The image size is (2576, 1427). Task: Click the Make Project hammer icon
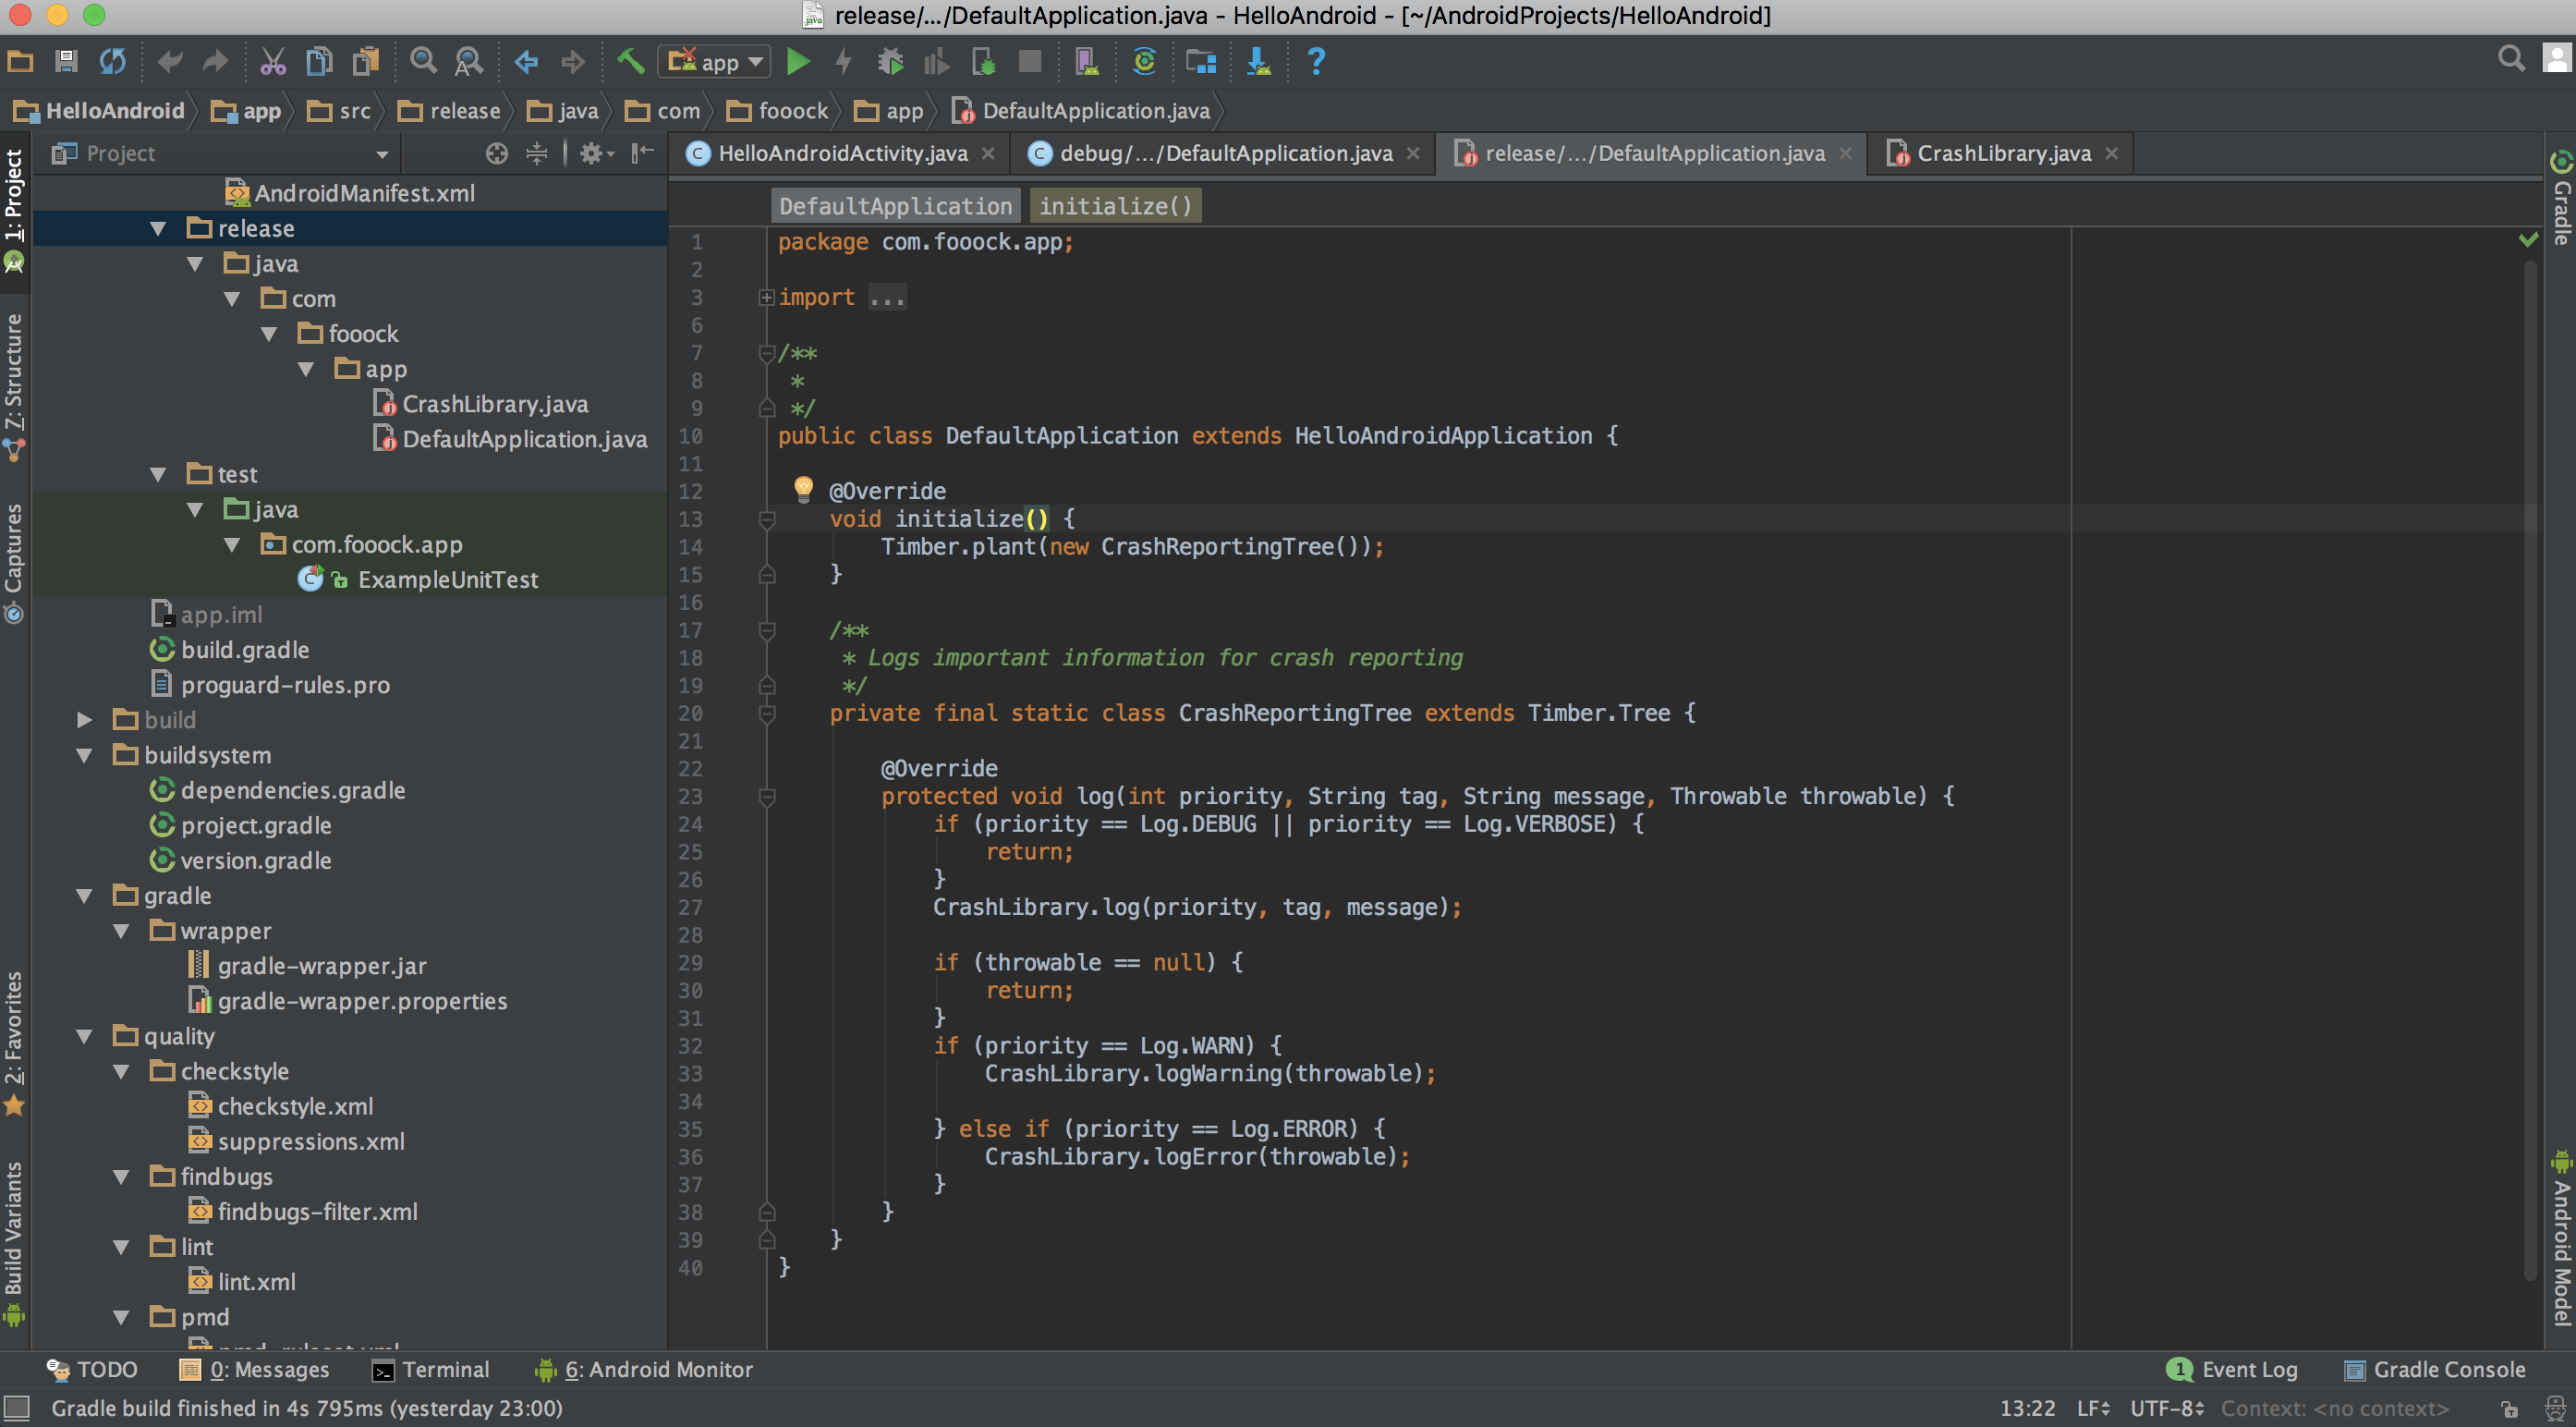pyautogui.click(x=630, y=62)
